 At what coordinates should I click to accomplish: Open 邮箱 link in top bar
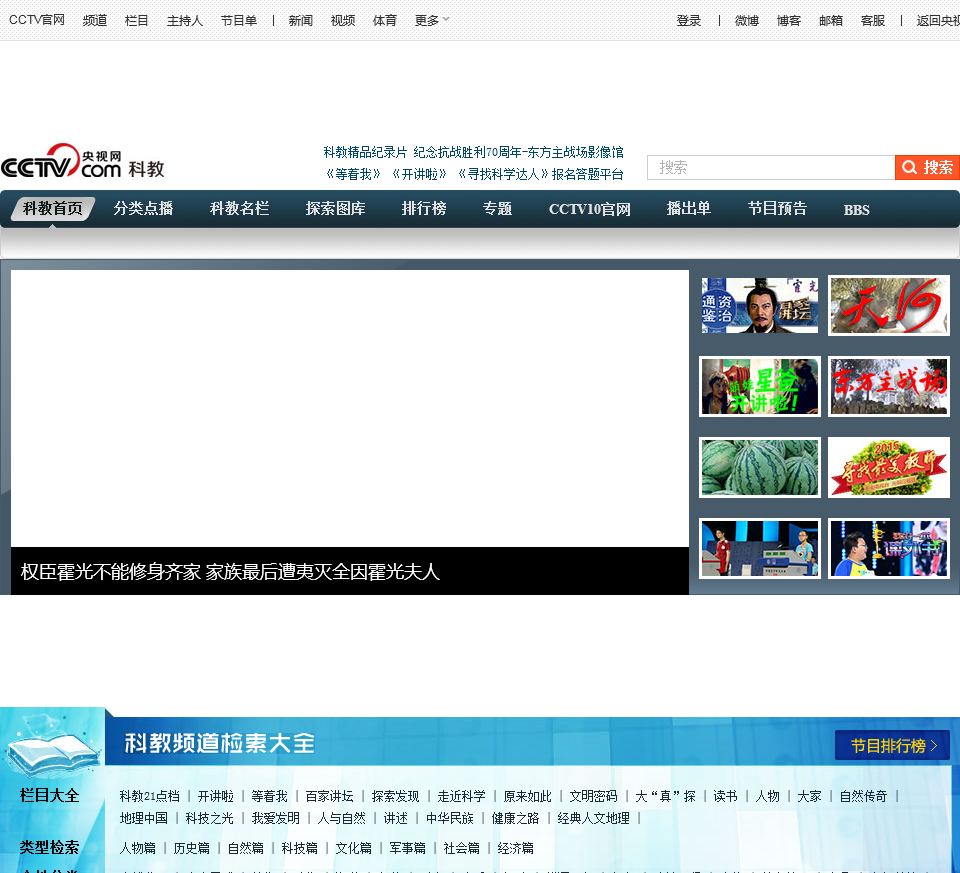tap(831, 20)
